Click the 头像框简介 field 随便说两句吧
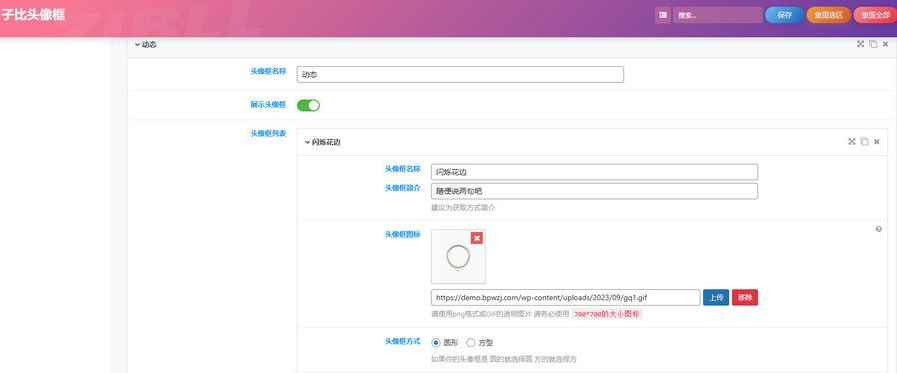 coord(594,191)
